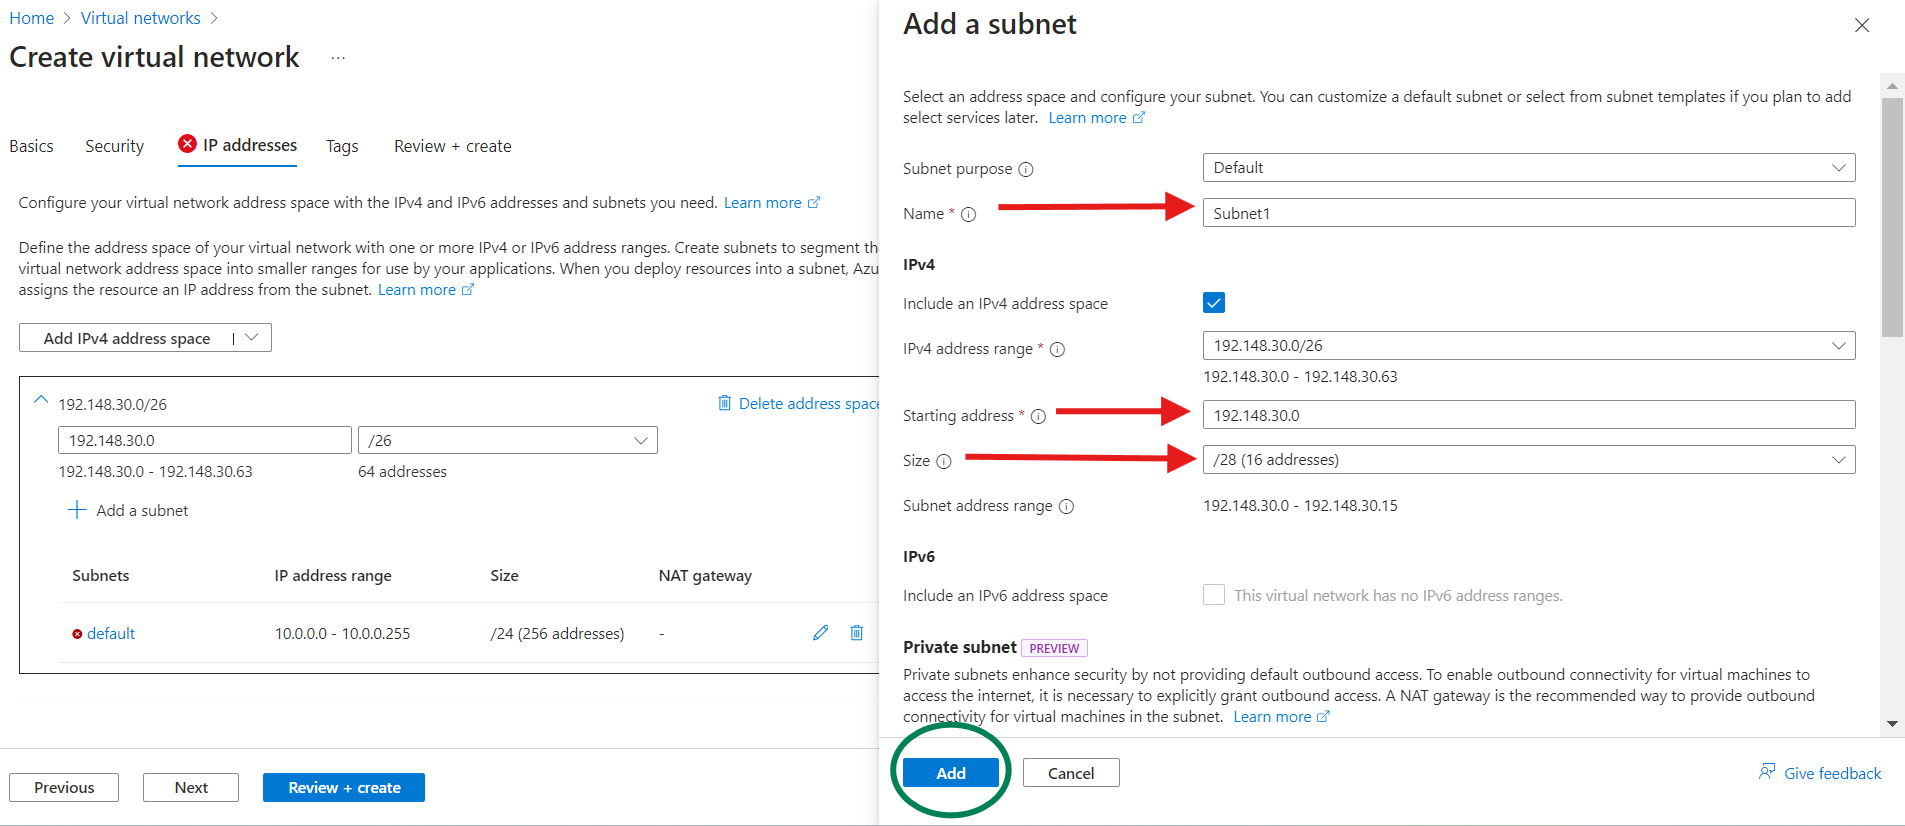Click the Name input field containing Subnet1
Viewport: 1905px width, 826px height.
pyautogui.click(x=1528, y=213)
